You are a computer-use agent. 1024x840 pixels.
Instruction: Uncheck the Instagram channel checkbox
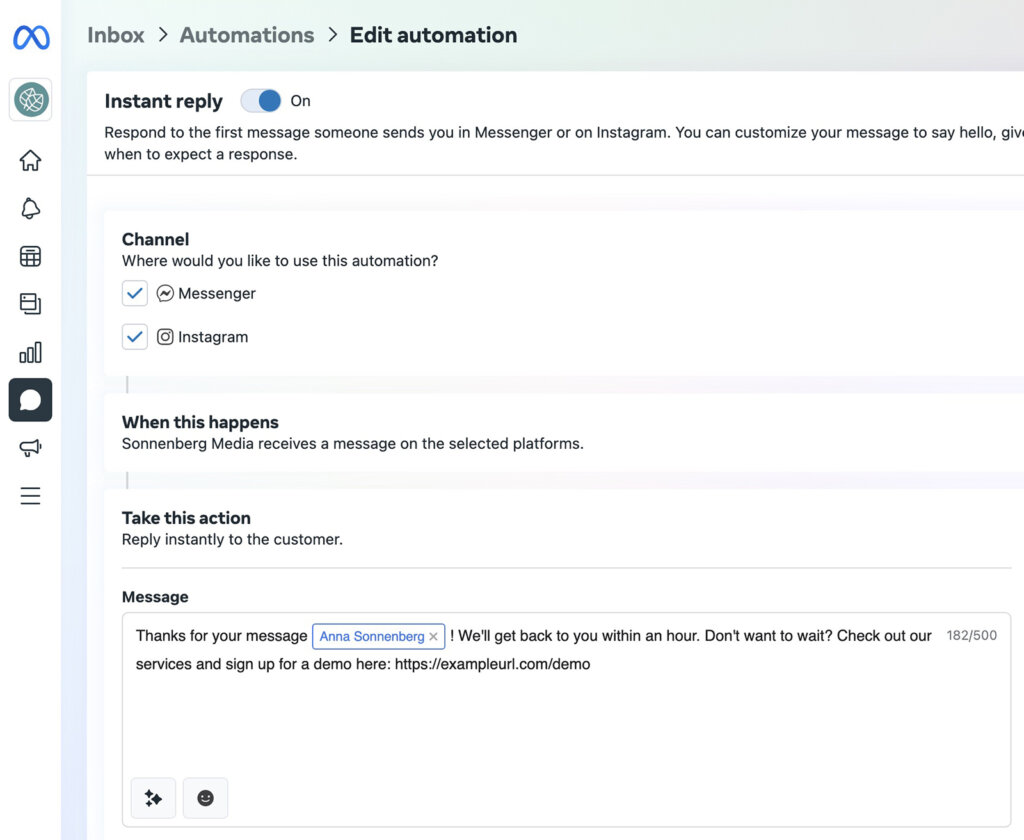coord(135,337)
